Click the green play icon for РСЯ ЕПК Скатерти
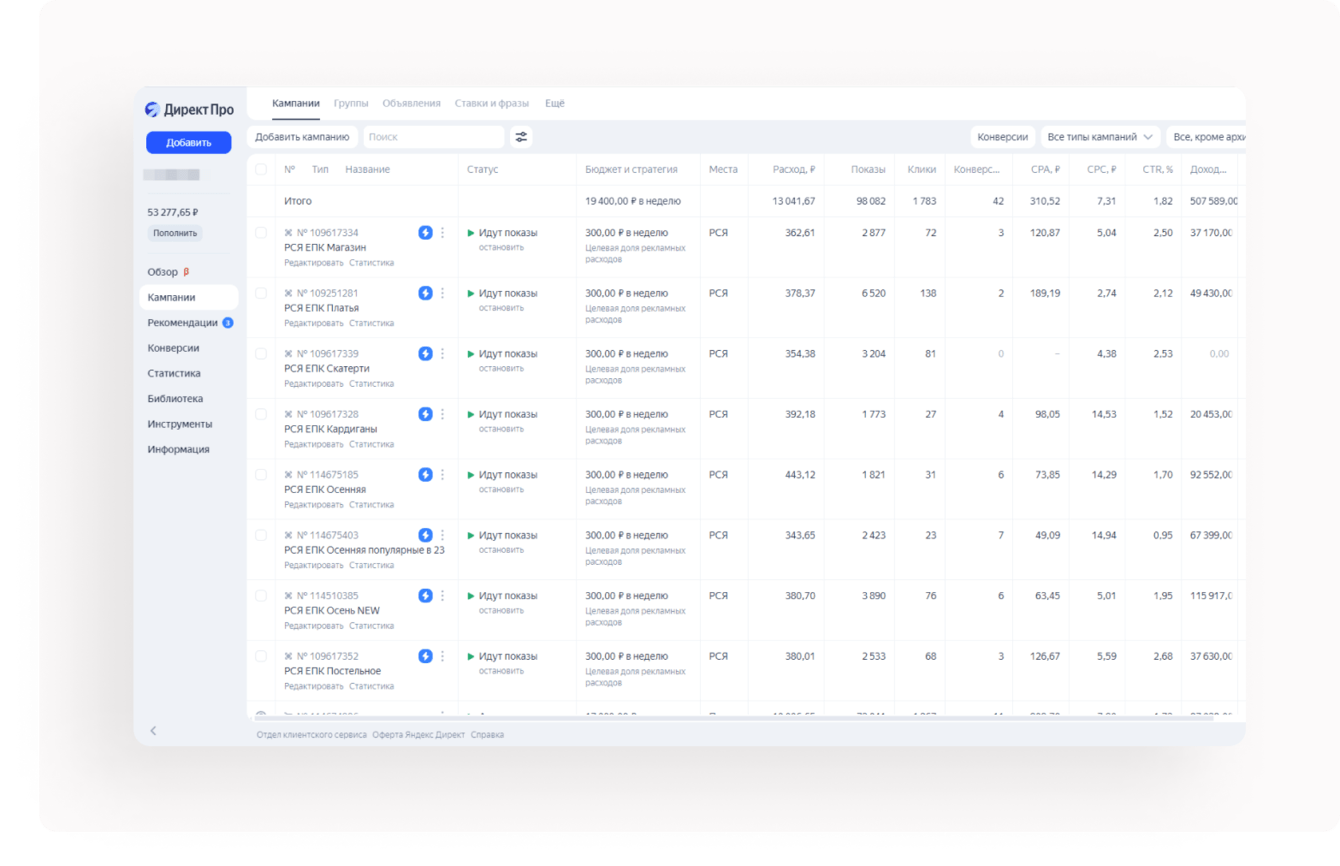Viewport: 1340px width, 866px height. (471, 354)
